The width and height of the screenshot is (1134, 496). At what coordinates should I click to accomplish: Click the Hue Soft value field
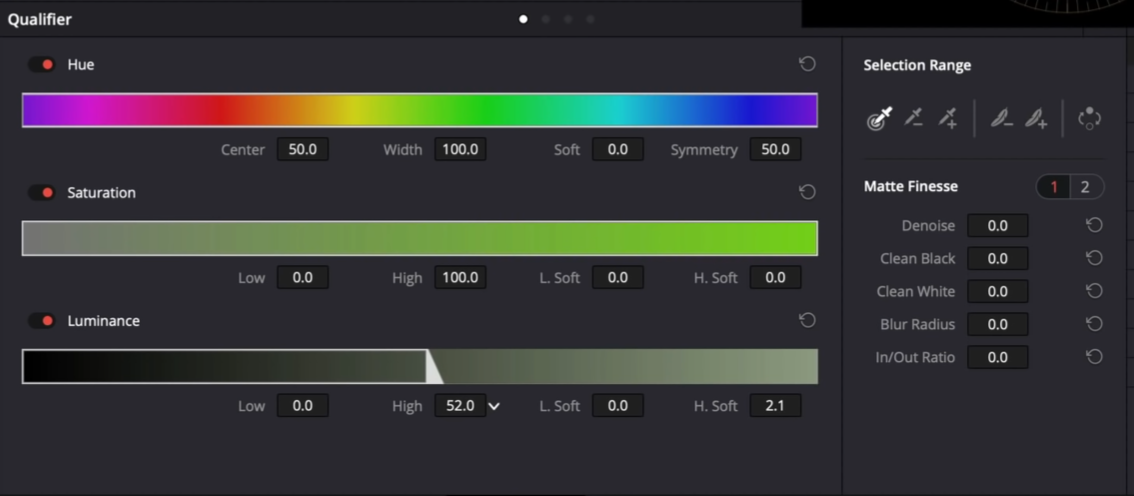[618, 150]
